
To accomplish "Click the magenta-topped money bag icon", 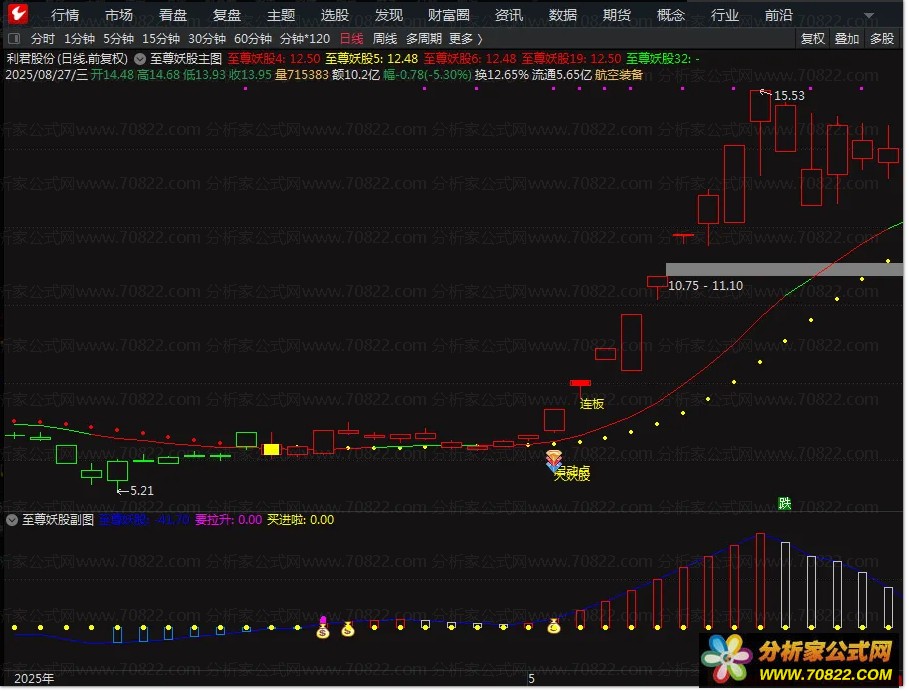I will [x=323, y=628].
